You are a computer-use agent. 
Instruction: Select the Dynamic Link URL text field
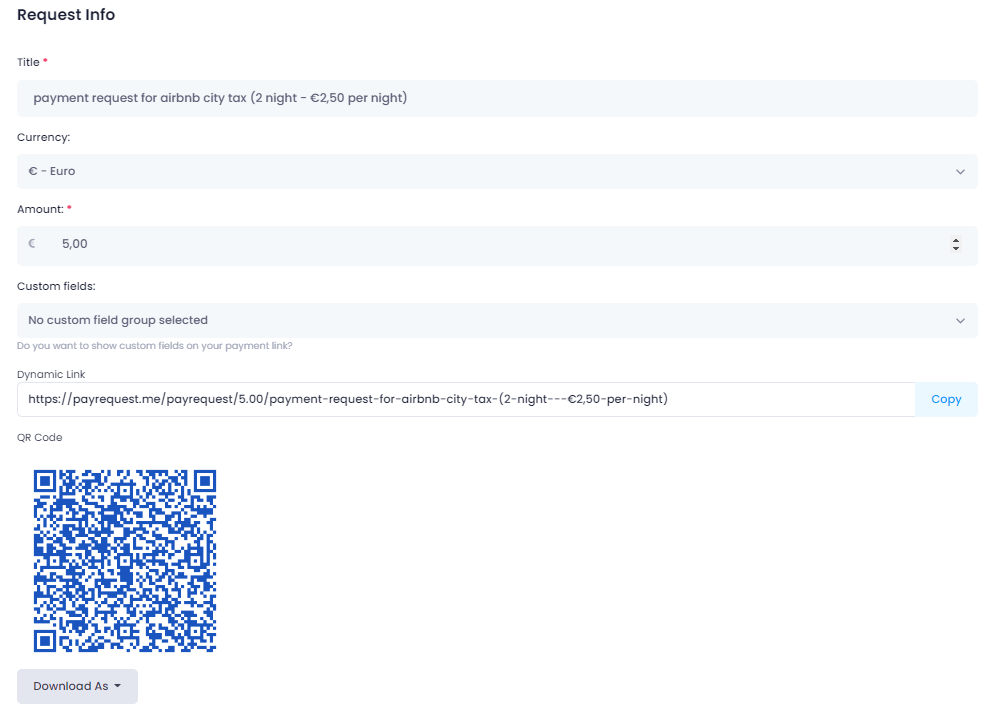pyautogui.click(x=466, y=399)
